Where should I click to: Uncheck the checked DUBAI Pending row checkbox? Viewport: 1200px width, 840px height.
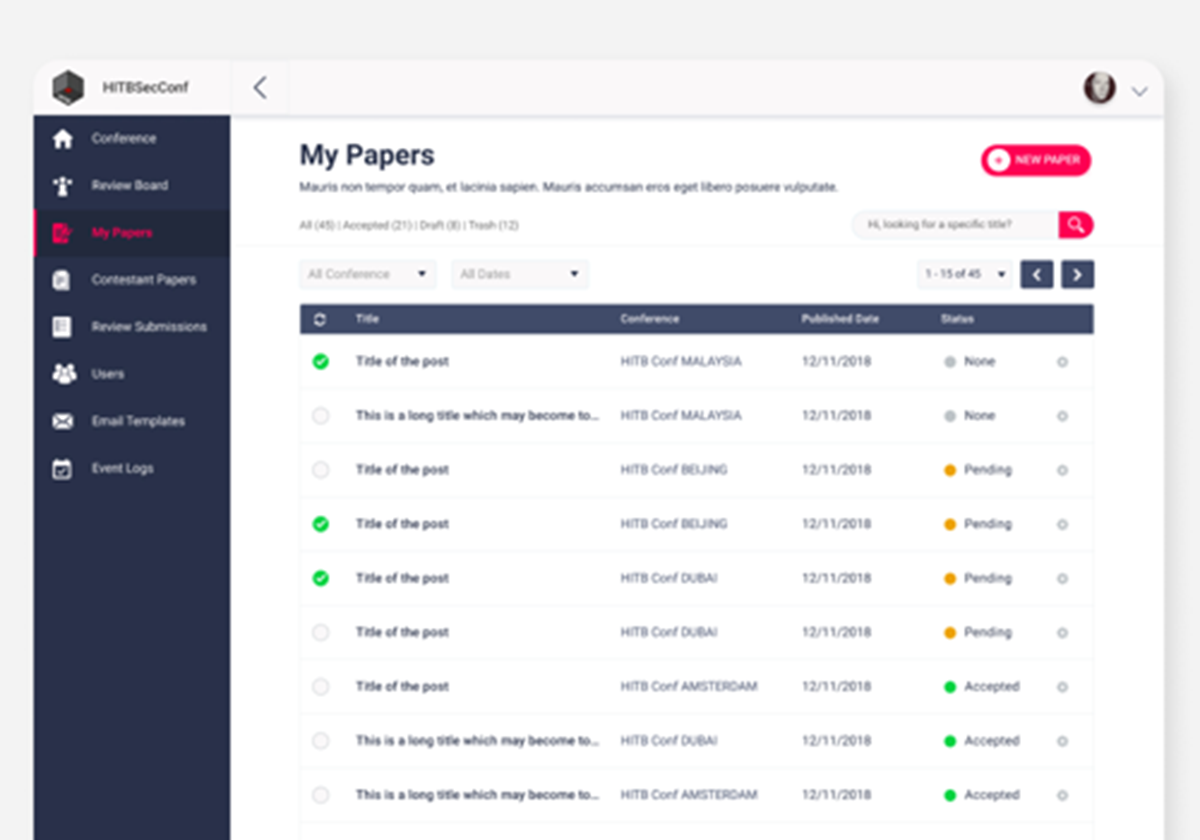point(320,578)
